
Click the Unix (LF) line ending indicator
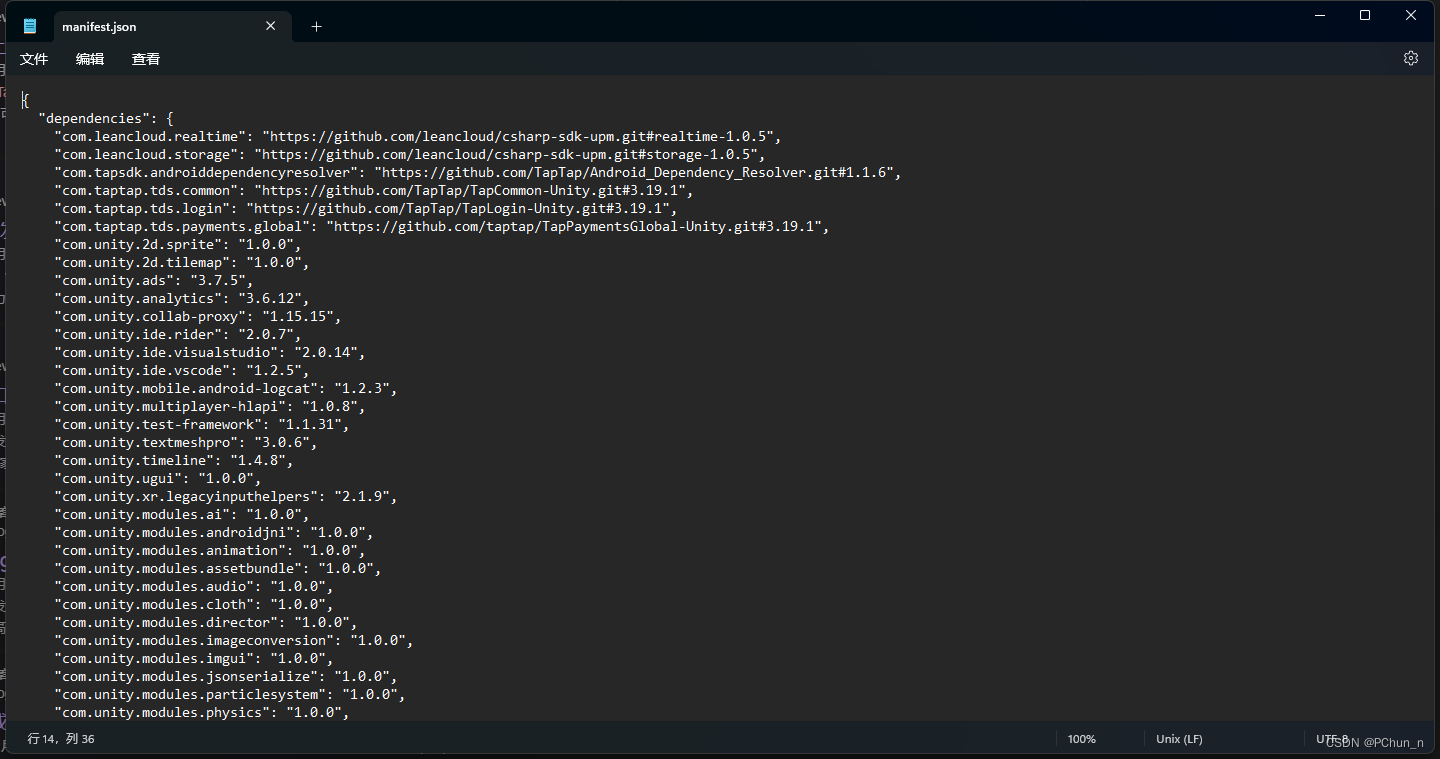pyautogui.click(x=1179, y=739)
